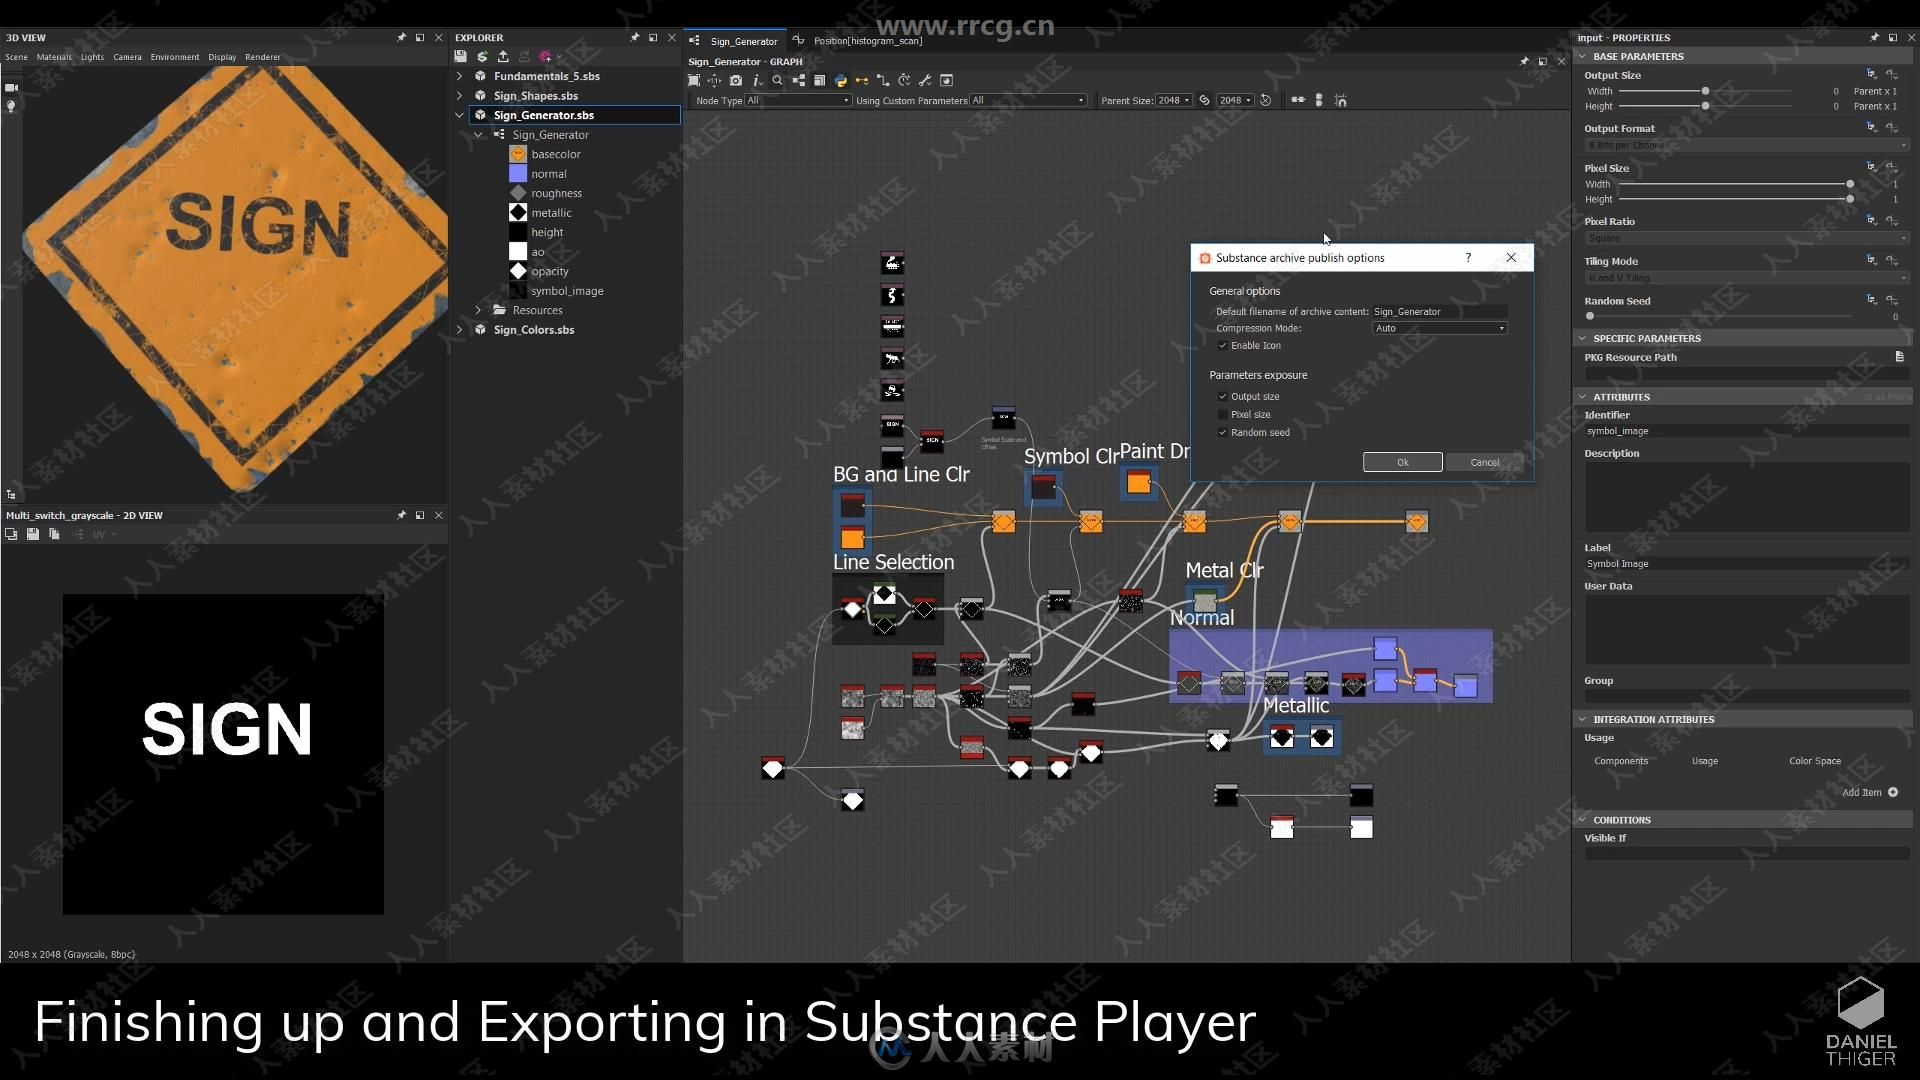Click the horizontal align nodes icon
The image size is (1920, 1080).
click(1298, 100)
